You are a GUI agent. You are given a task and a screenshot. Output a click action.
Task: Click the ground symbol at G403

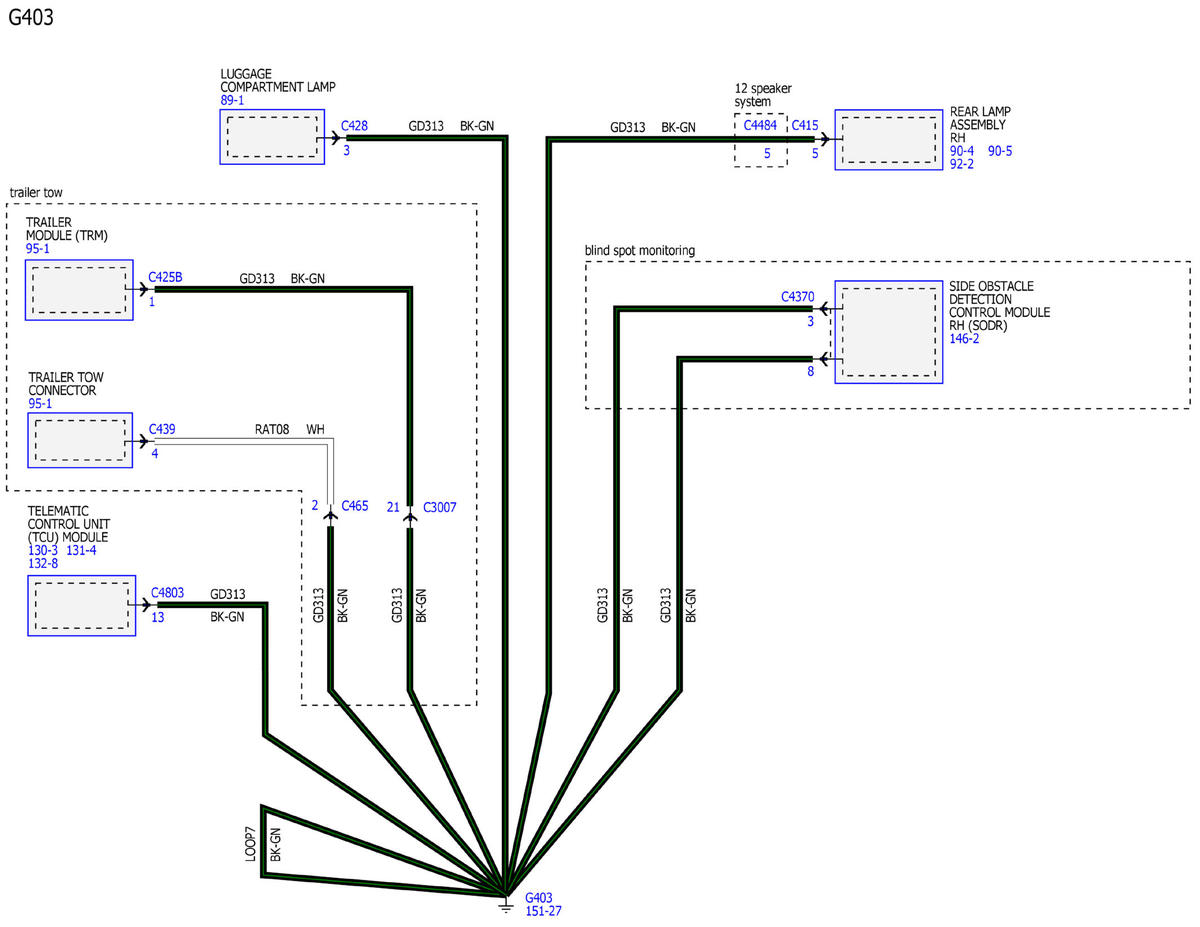pos(507,905)
